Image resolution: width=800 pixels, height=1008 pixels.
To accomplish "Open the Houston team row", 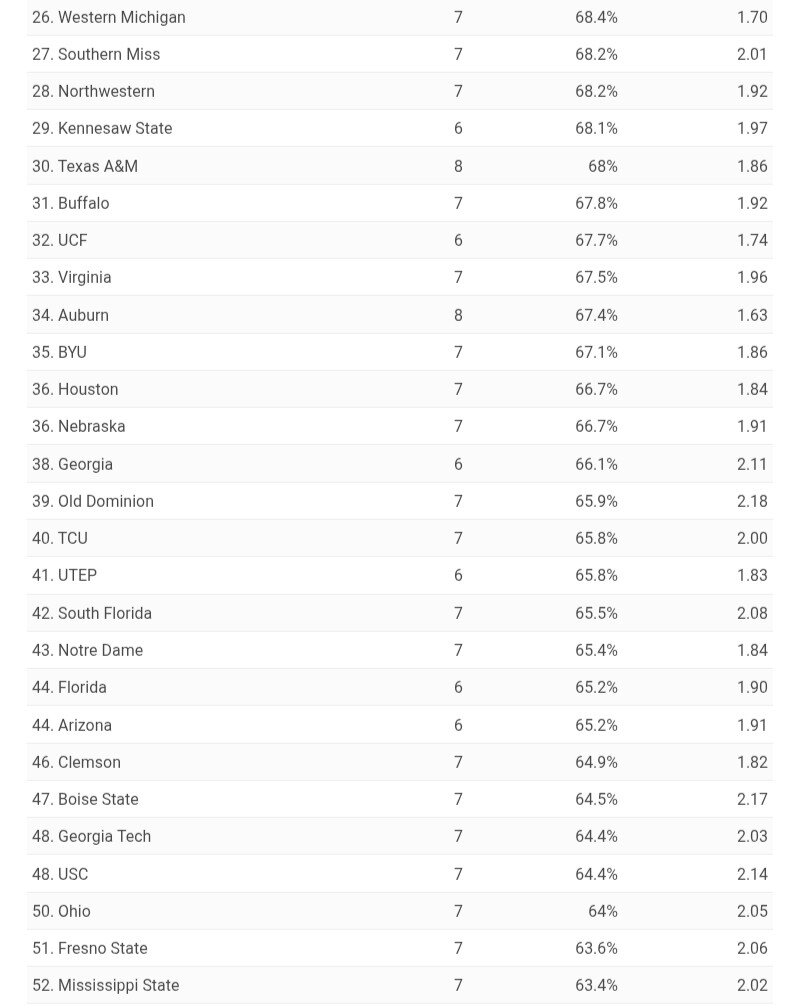I will click(88, 389).
